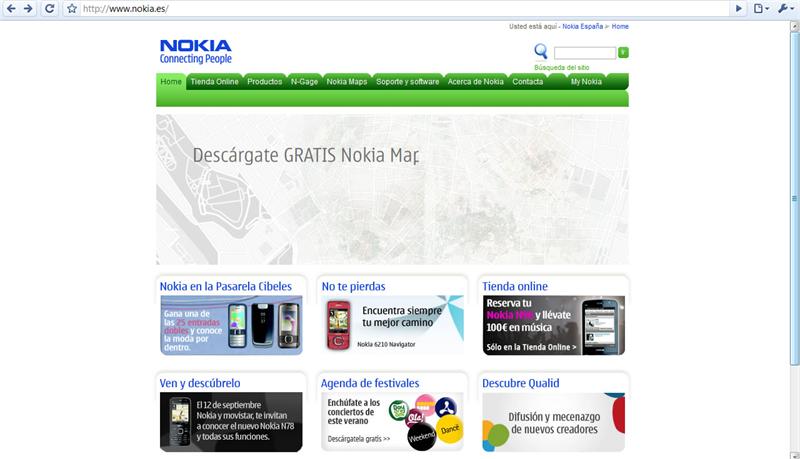Focus the address bar with nokia.es URL
Image resolution: width=800 pixels, height=459 pixels.
(x=403, y=9)
